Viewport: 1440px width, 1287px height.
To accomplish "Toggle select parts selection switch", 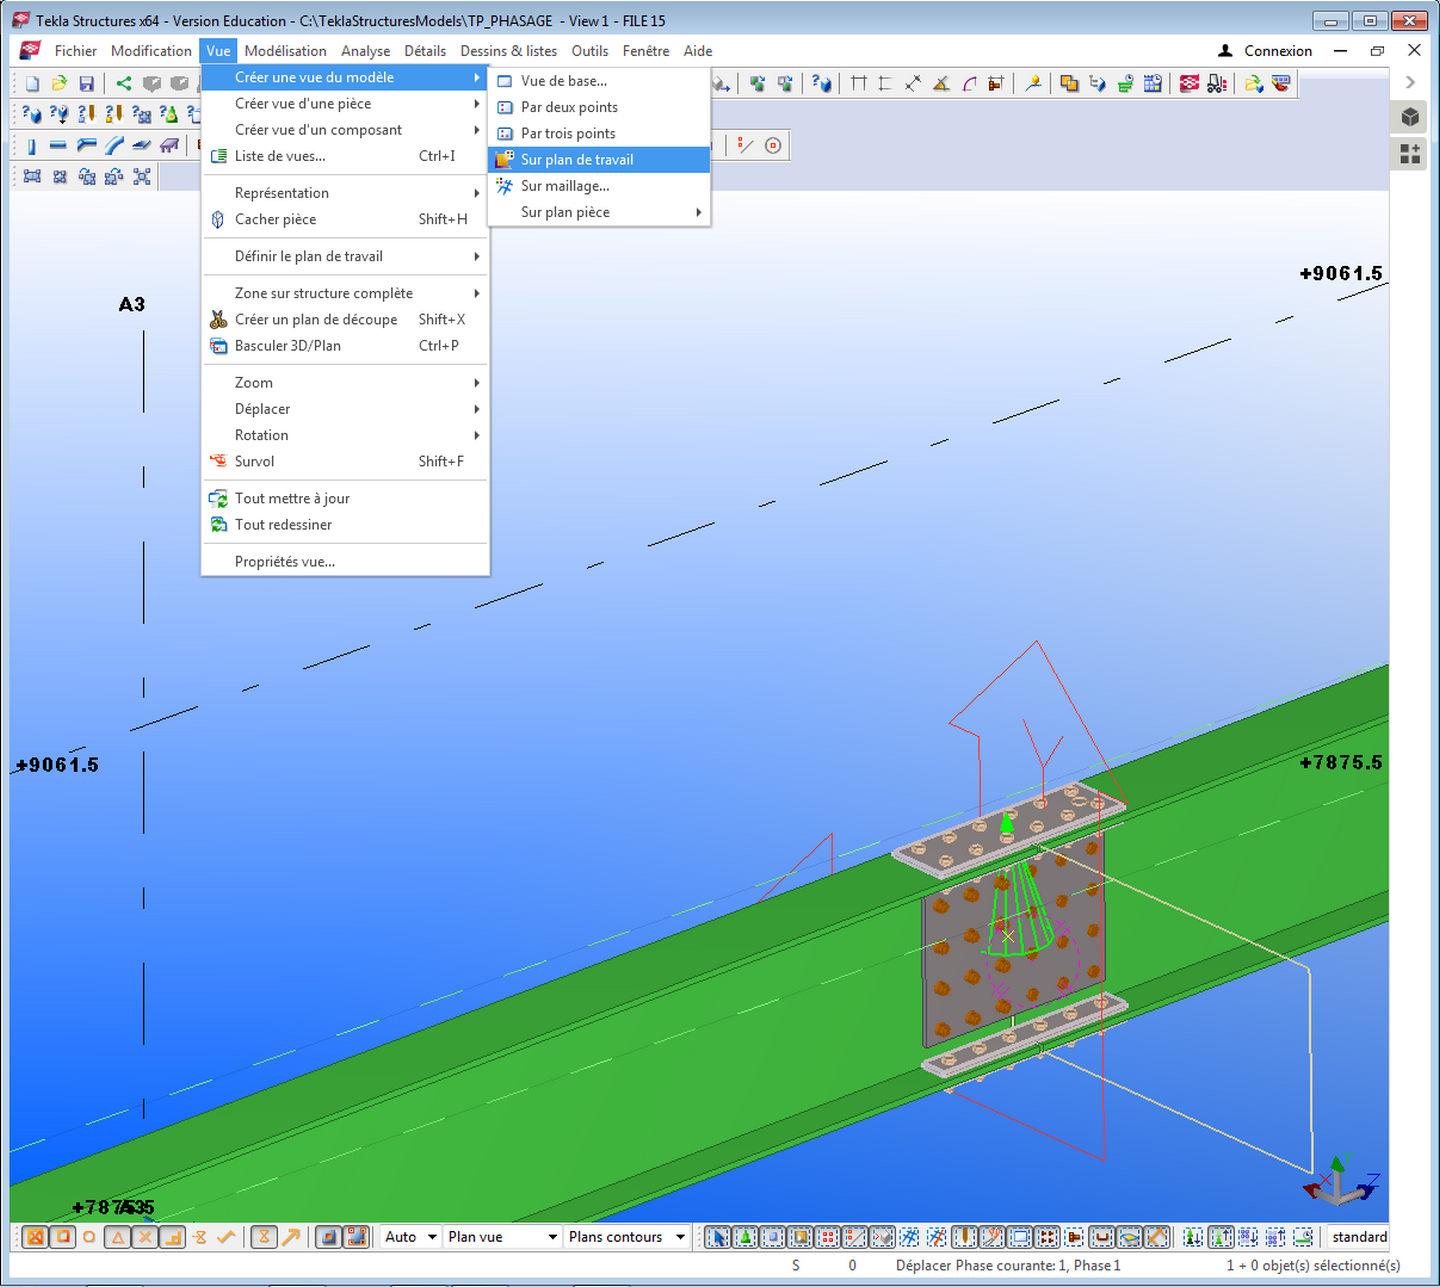I will [773, 1237].
